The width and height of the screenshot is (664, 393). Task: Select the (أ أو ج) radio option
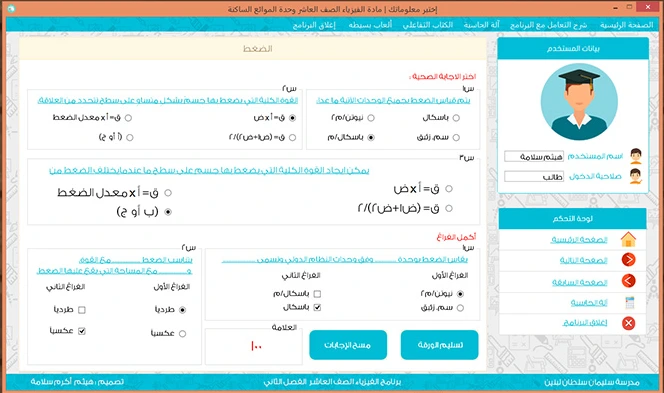point(130,137)
